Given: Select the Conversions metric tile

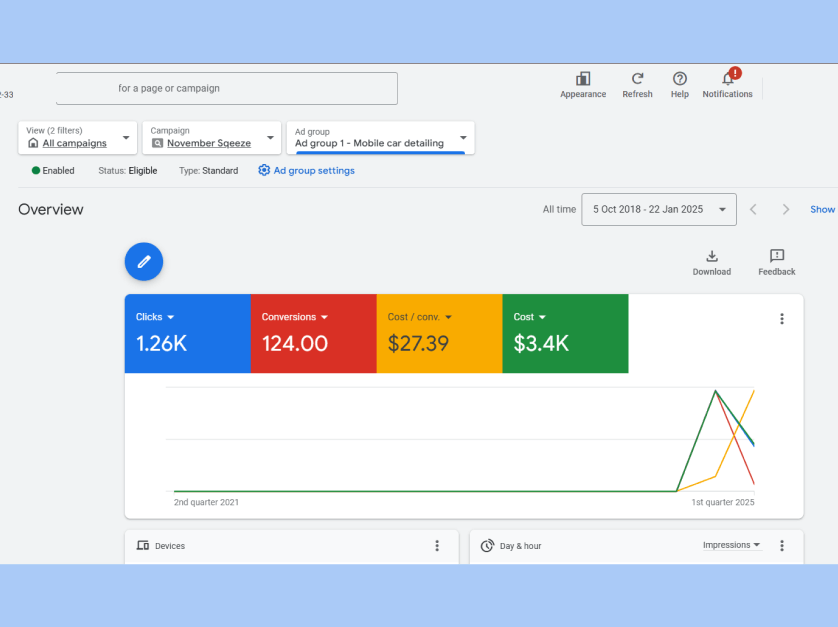Looking at the screenshot, I should coord(313,333).
